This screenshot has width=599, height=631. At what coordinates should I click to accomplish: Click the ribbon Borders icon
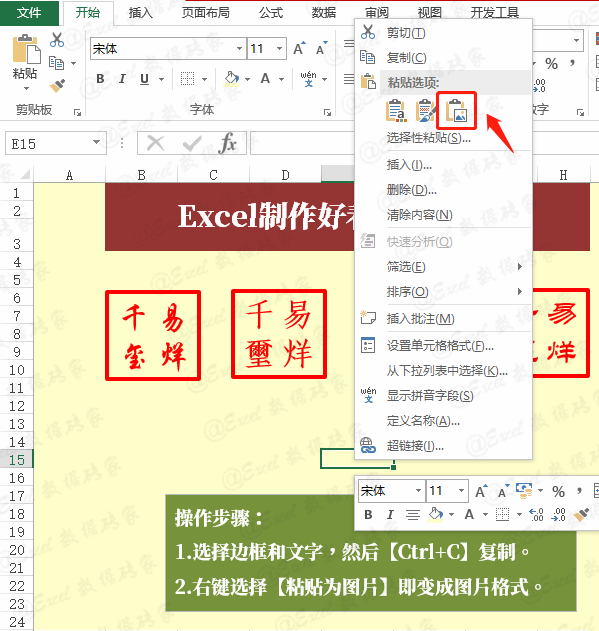187,79
